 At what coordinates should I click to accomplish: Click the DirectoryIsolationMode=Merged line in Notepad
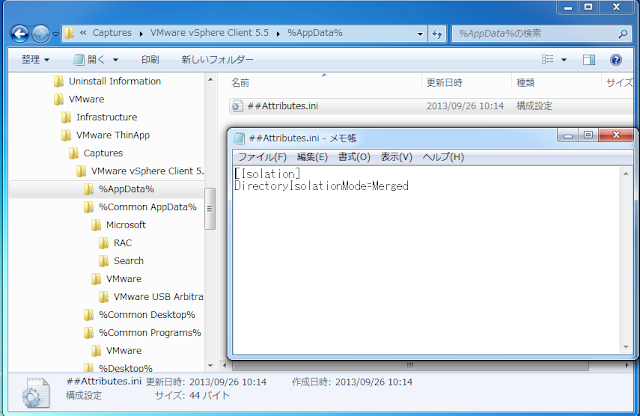pos(321,186)
